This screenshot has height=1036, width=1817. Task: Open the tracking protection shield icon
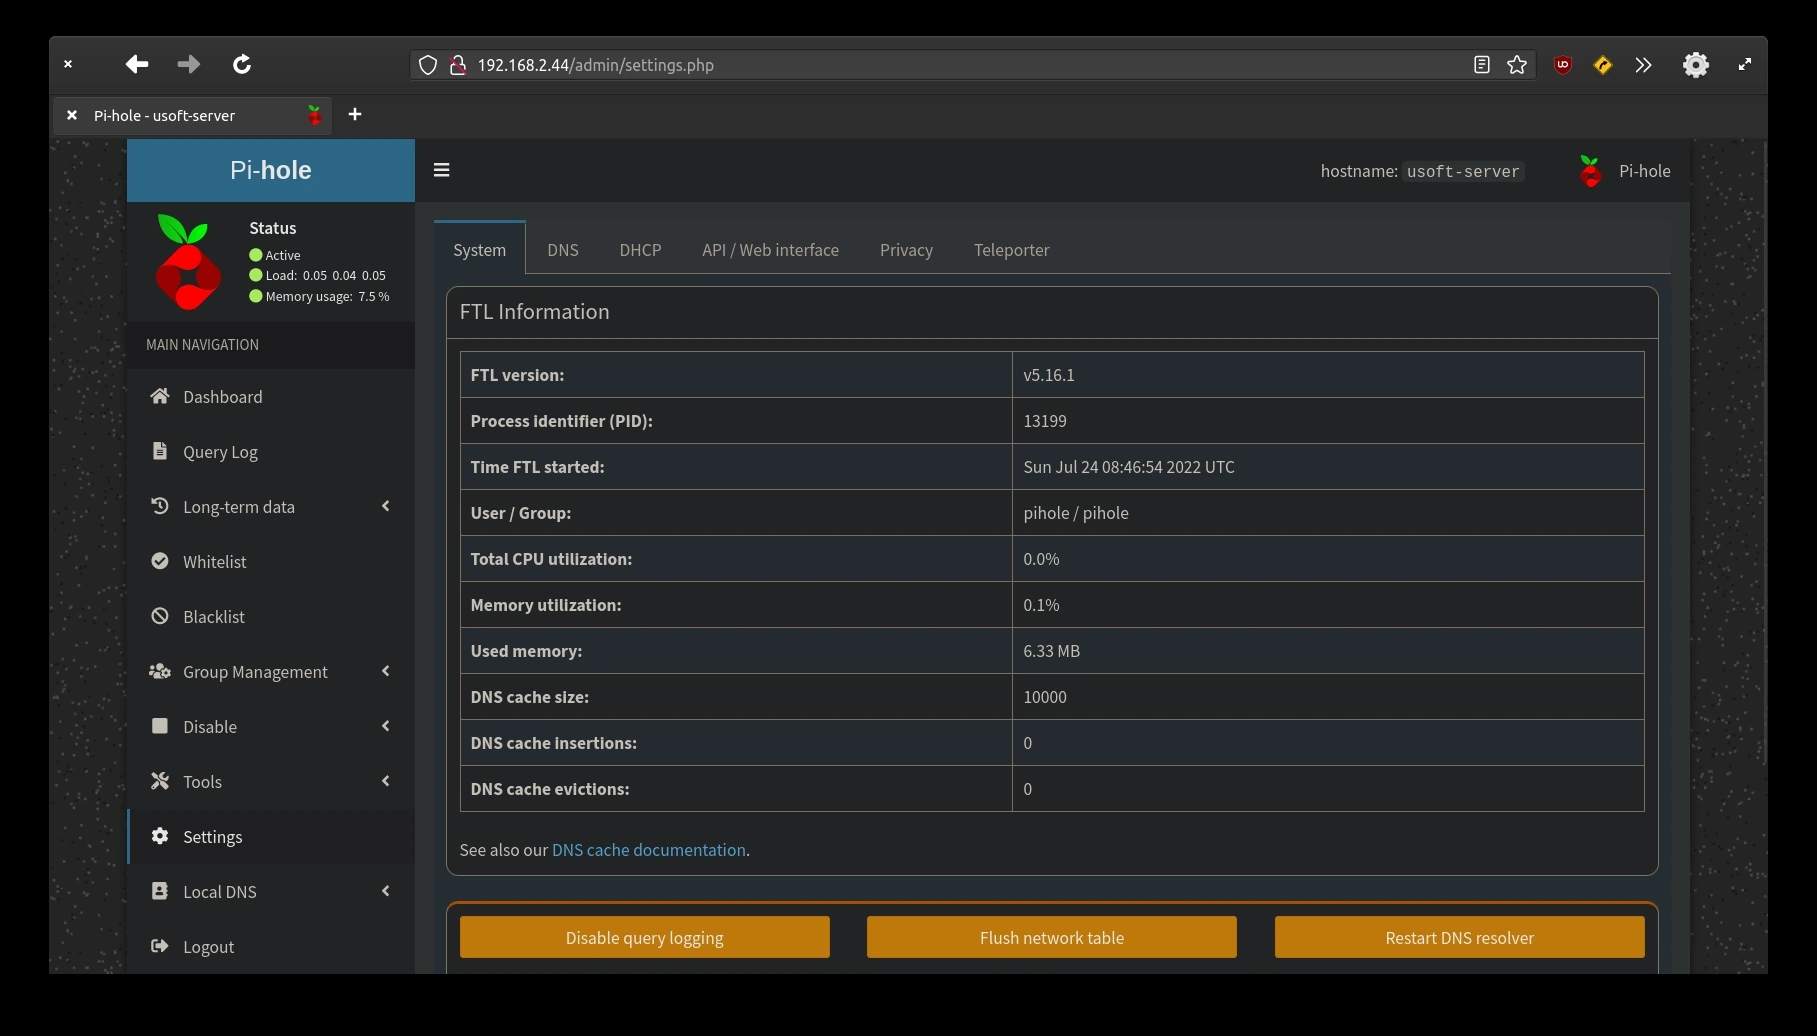(428, 65)
